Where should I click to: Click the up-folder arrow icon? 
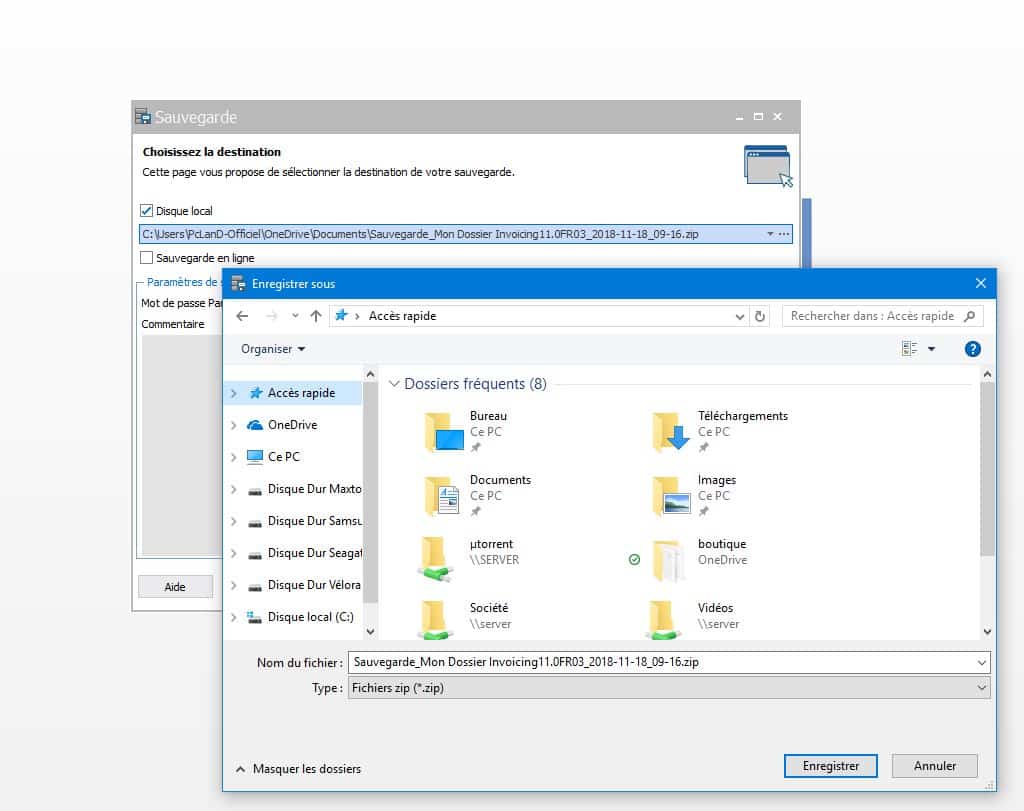point(316,316)
